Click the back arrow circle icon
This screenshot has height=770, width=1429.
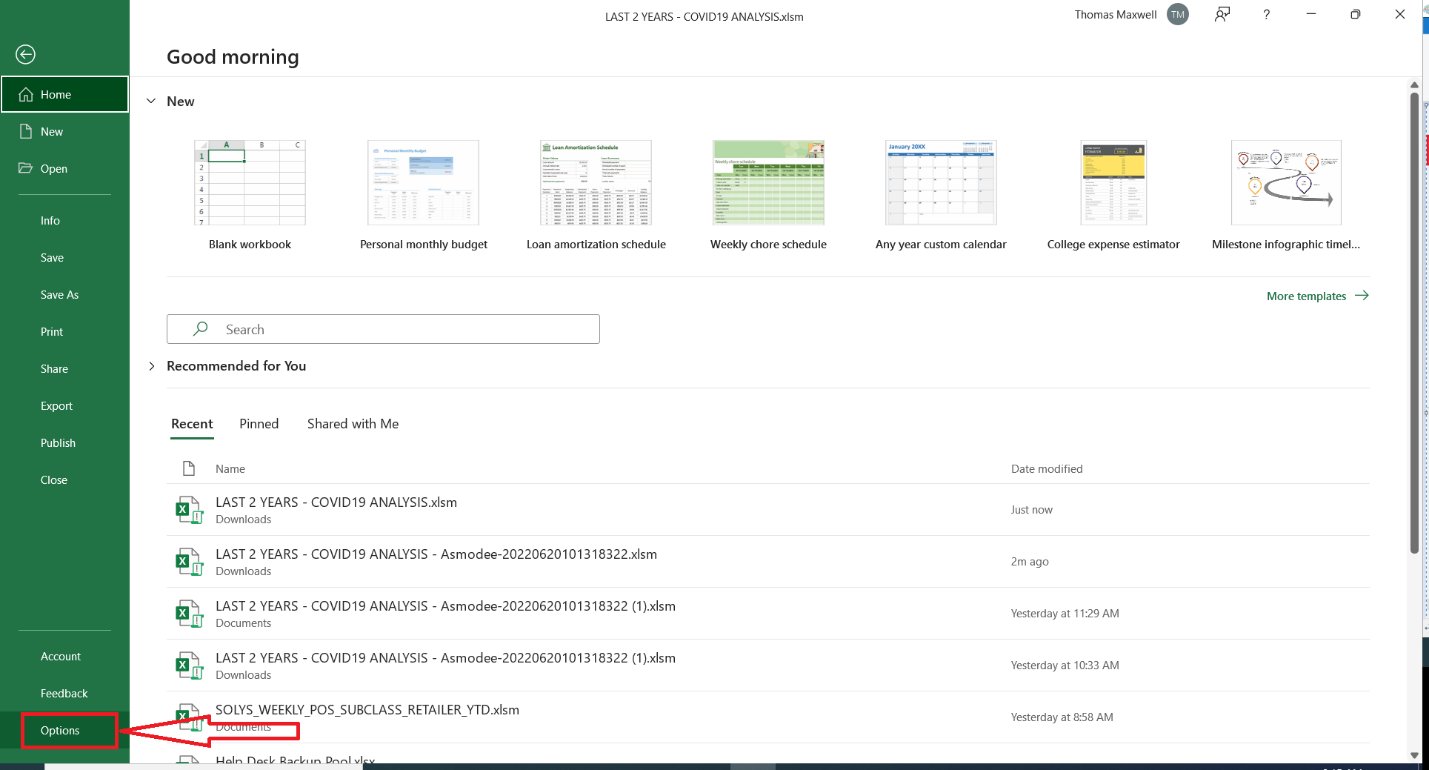tap(26, 55)
